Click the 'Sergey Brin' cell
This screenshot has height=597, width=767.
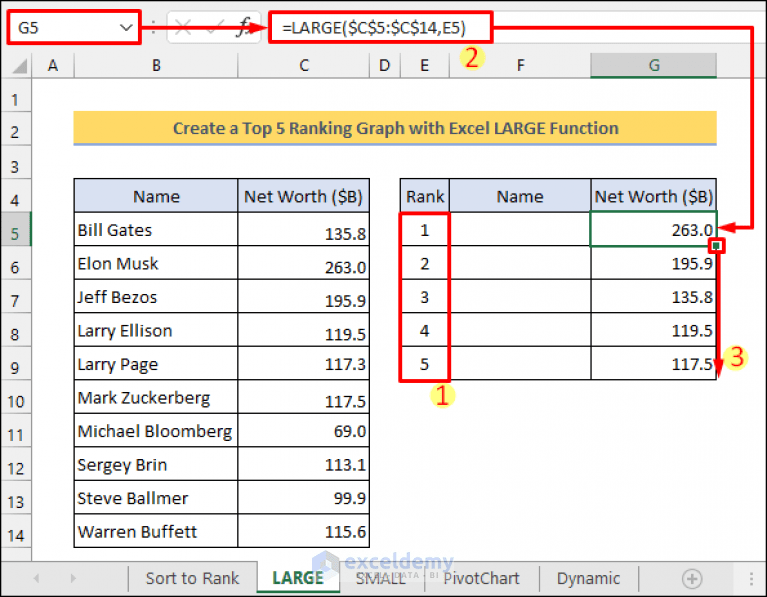(156, 464)
